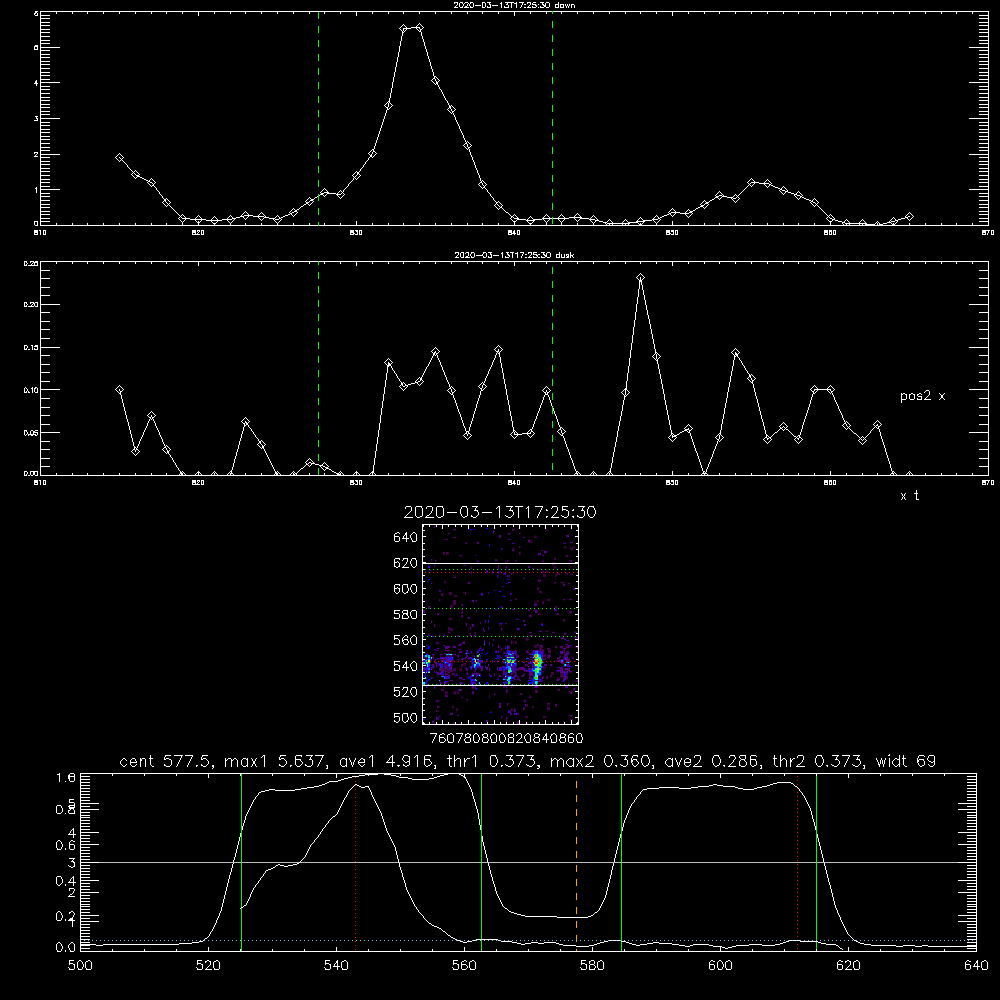Click the highest peak data point in dusk plot

640,277
